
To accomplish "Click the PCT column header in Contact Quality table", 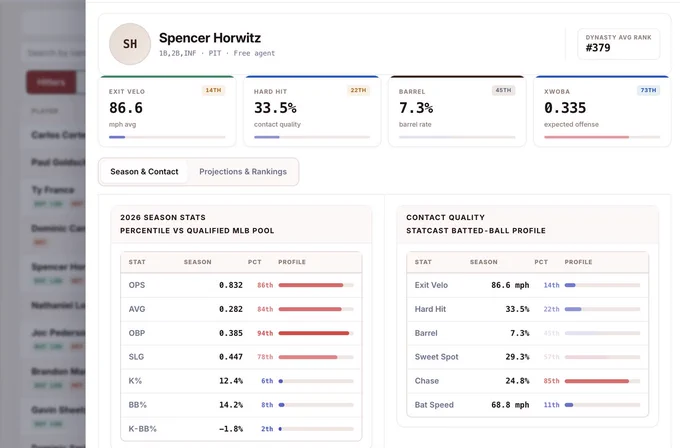I will (541, 262).
